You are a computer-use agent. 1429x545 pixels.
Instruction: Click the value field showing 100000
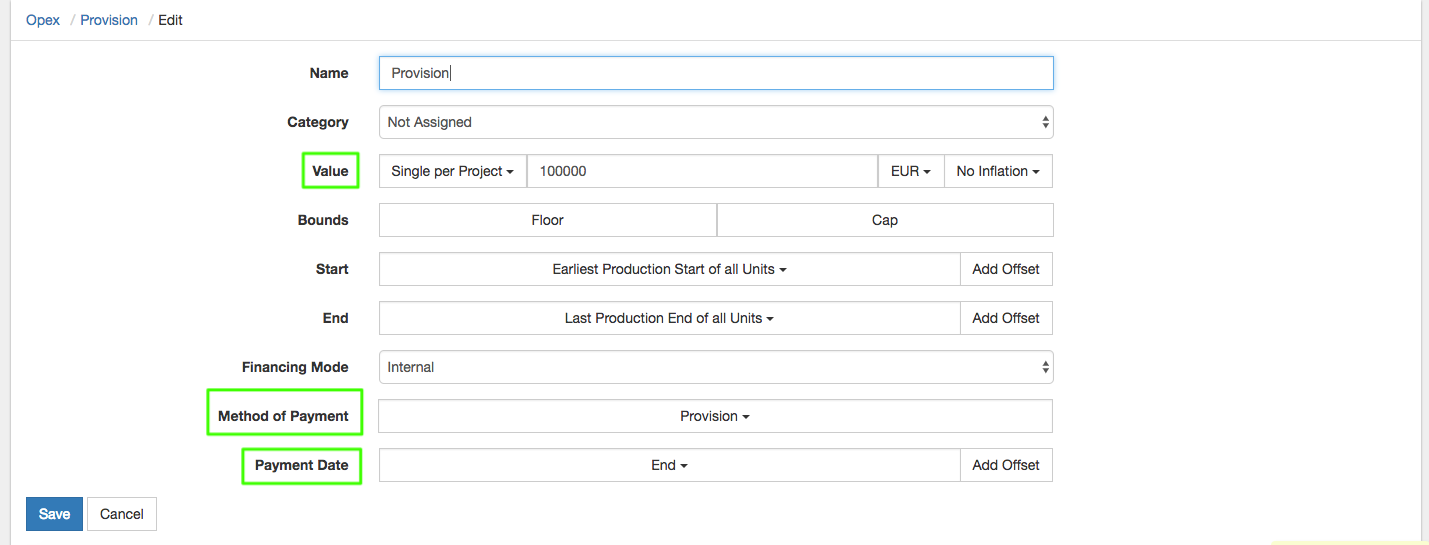701,171
